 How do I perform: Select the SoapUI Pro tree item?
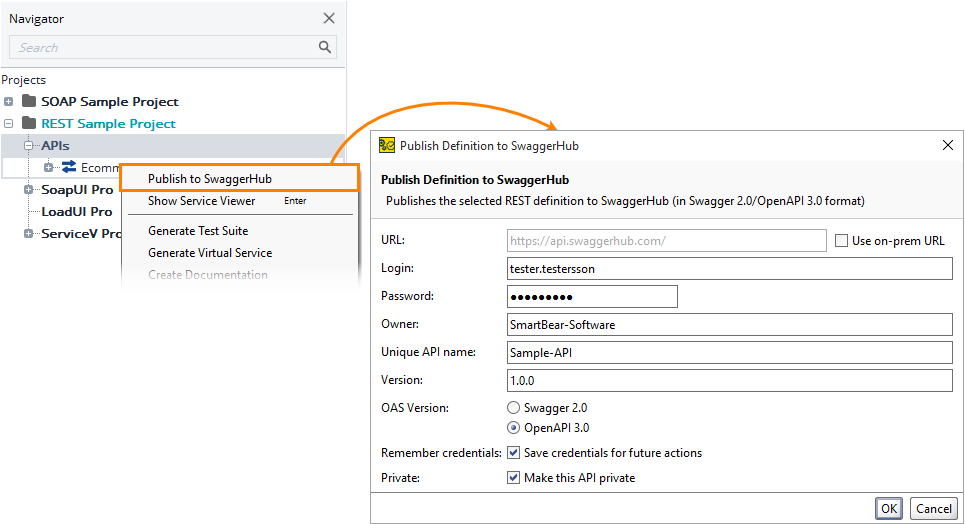pos(77,190)
